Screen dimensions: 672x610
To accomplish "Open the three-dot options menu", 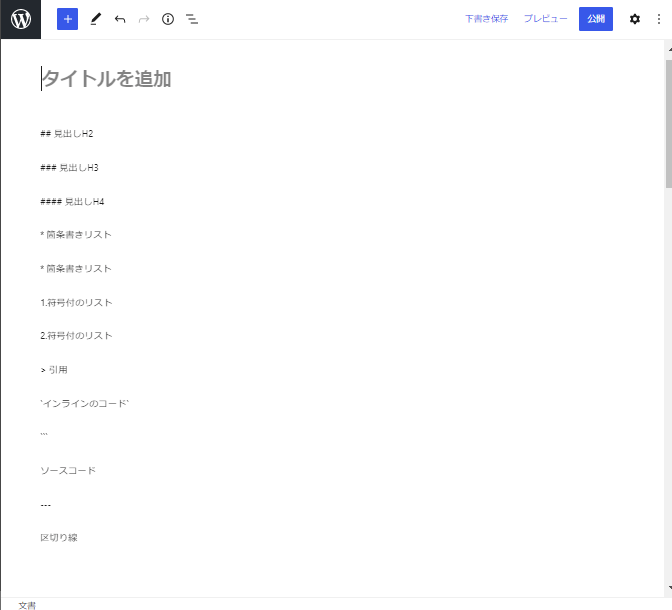I will click(659, 19).
